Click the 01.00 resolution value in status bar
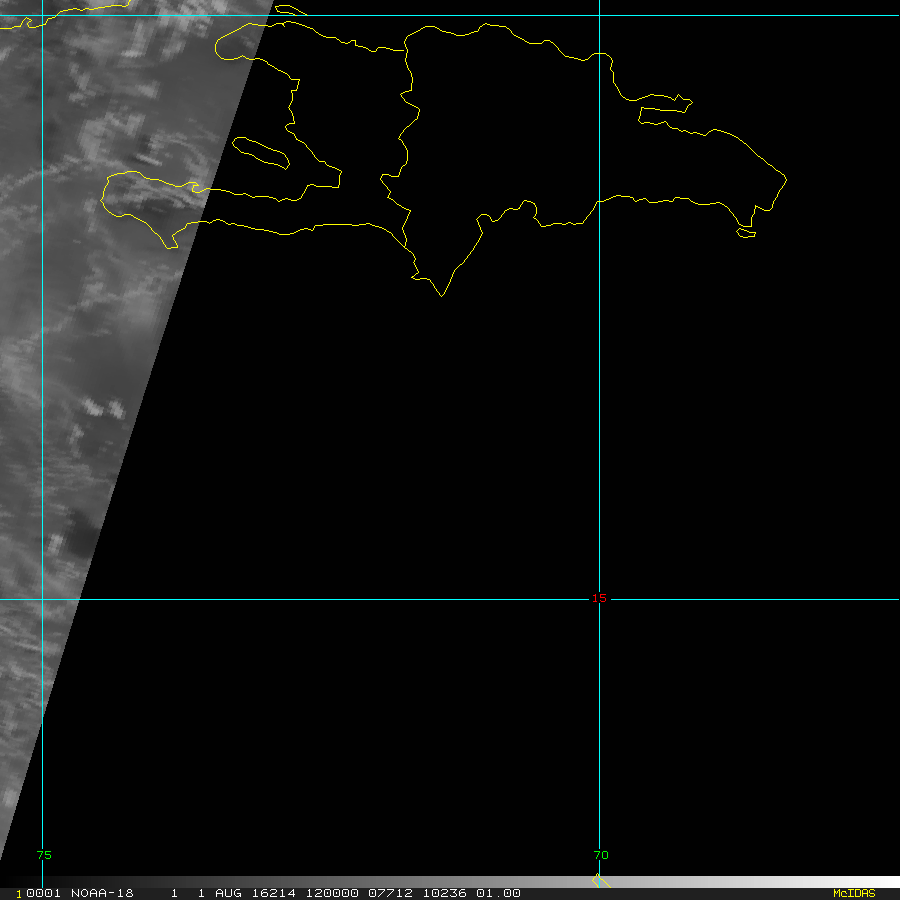The image size is (900, 900). [497, 893]
